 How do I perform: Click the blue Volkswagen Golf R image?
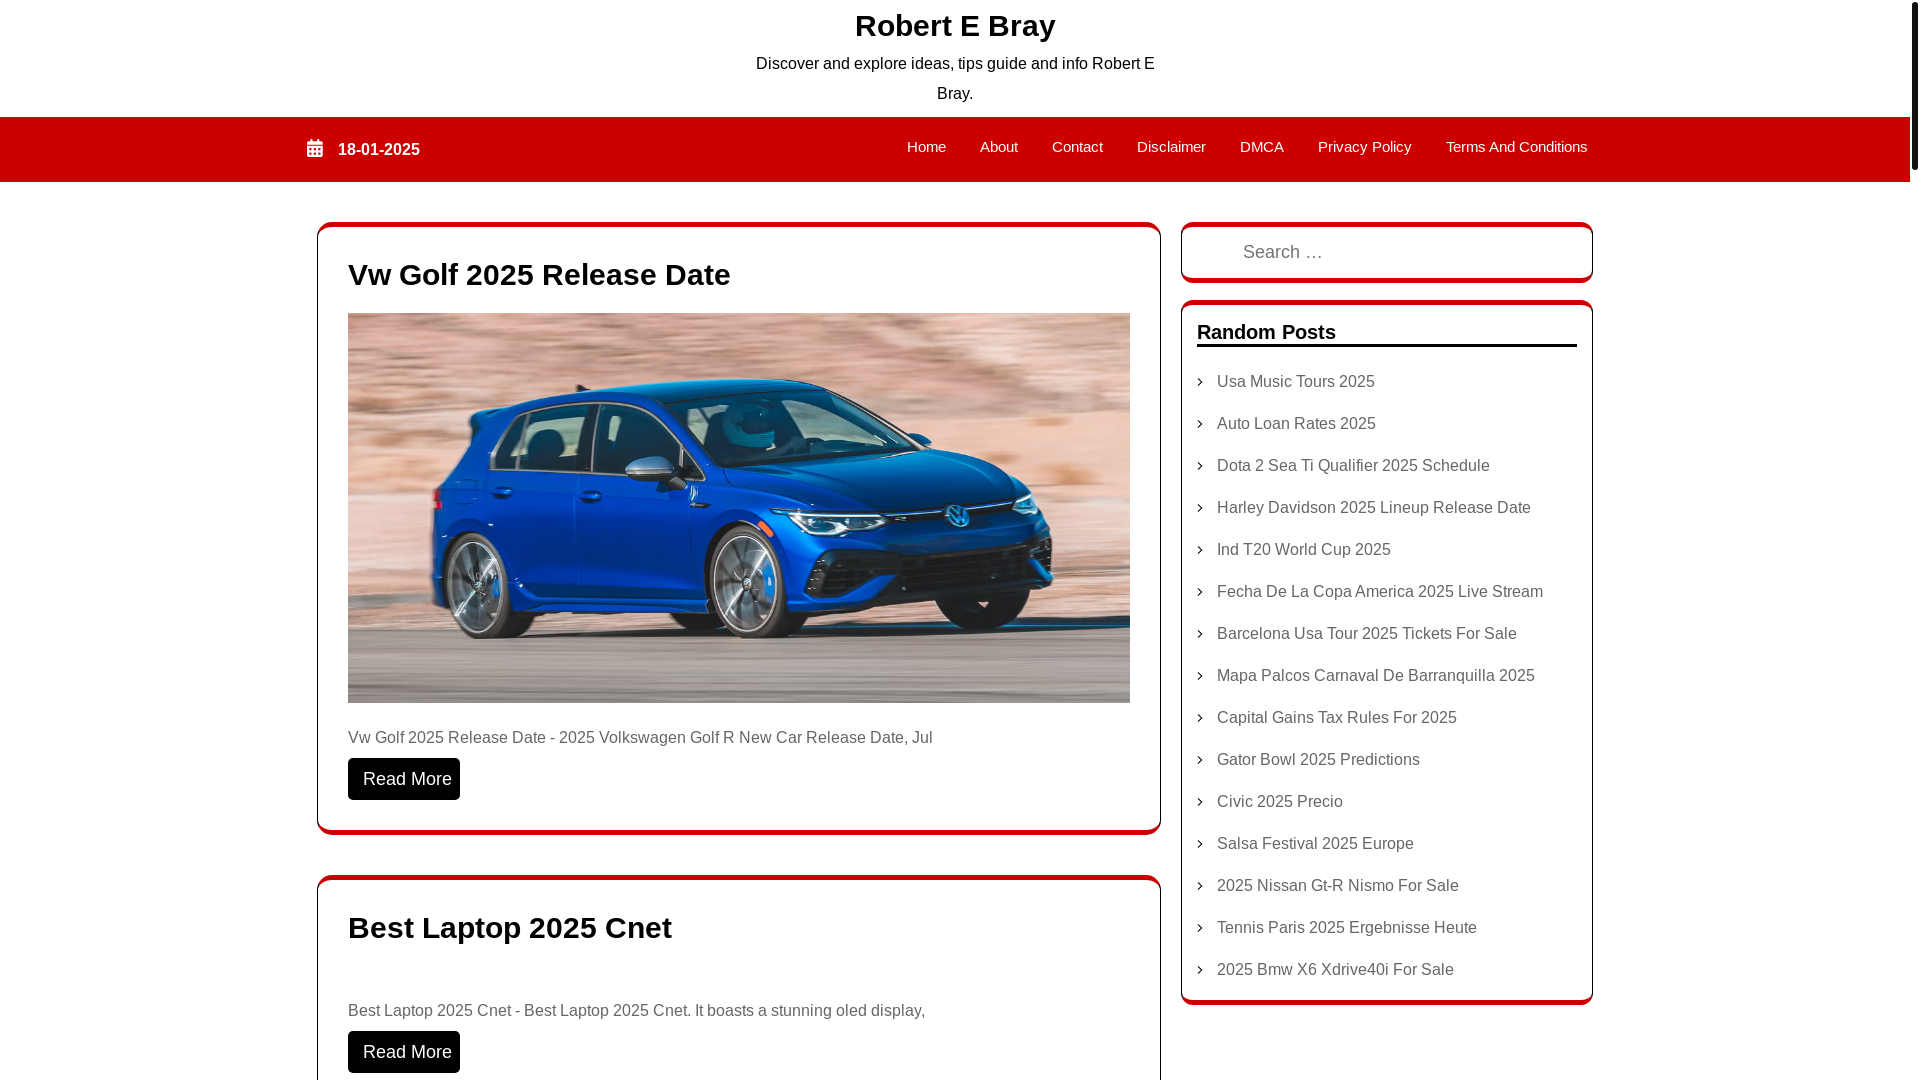739,508
